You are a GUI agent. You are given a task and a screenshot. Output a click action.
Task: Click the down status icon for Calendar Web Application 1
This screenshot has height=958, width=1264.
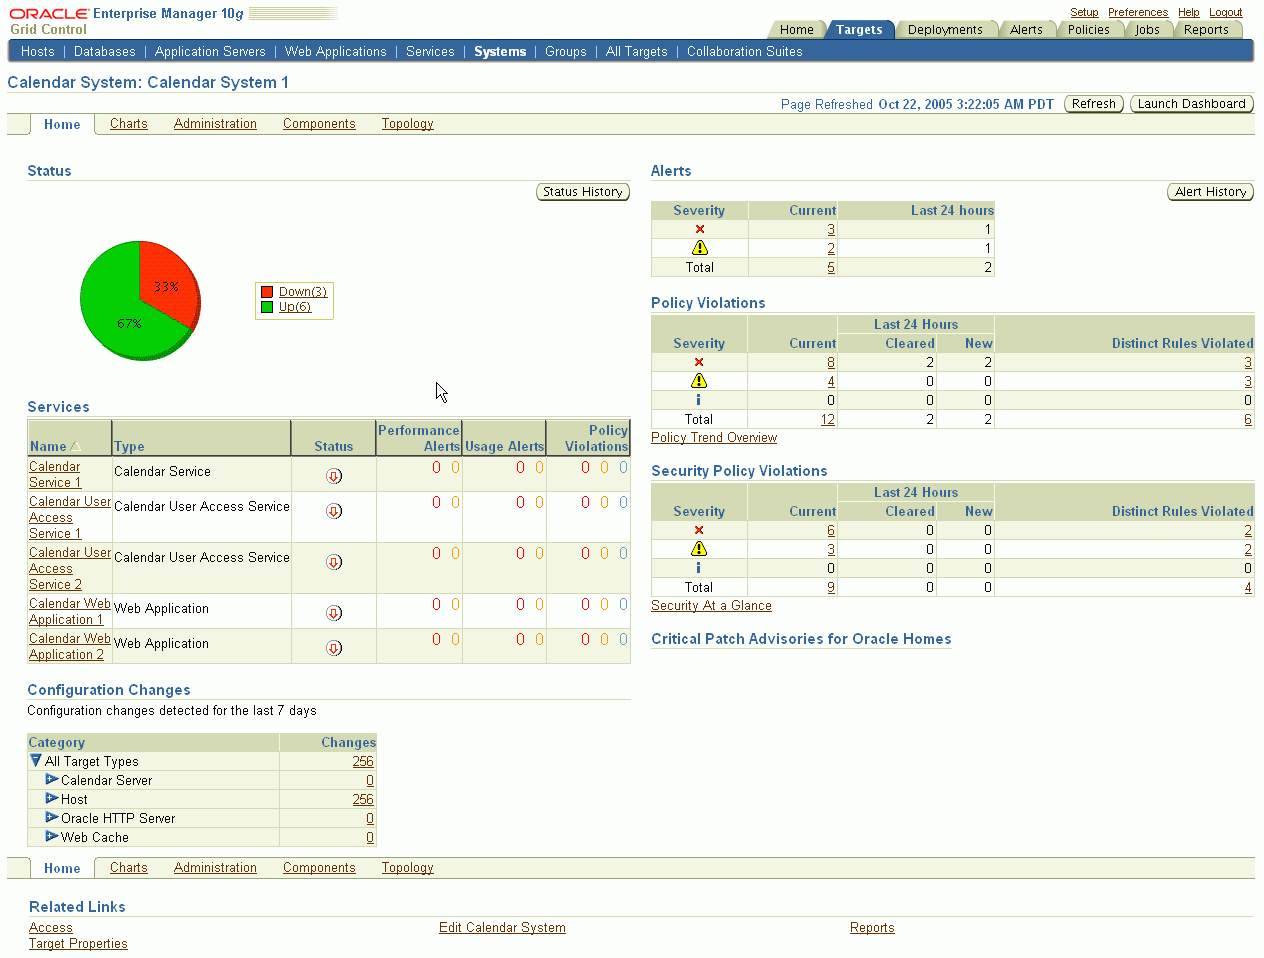tap(333, 611)
